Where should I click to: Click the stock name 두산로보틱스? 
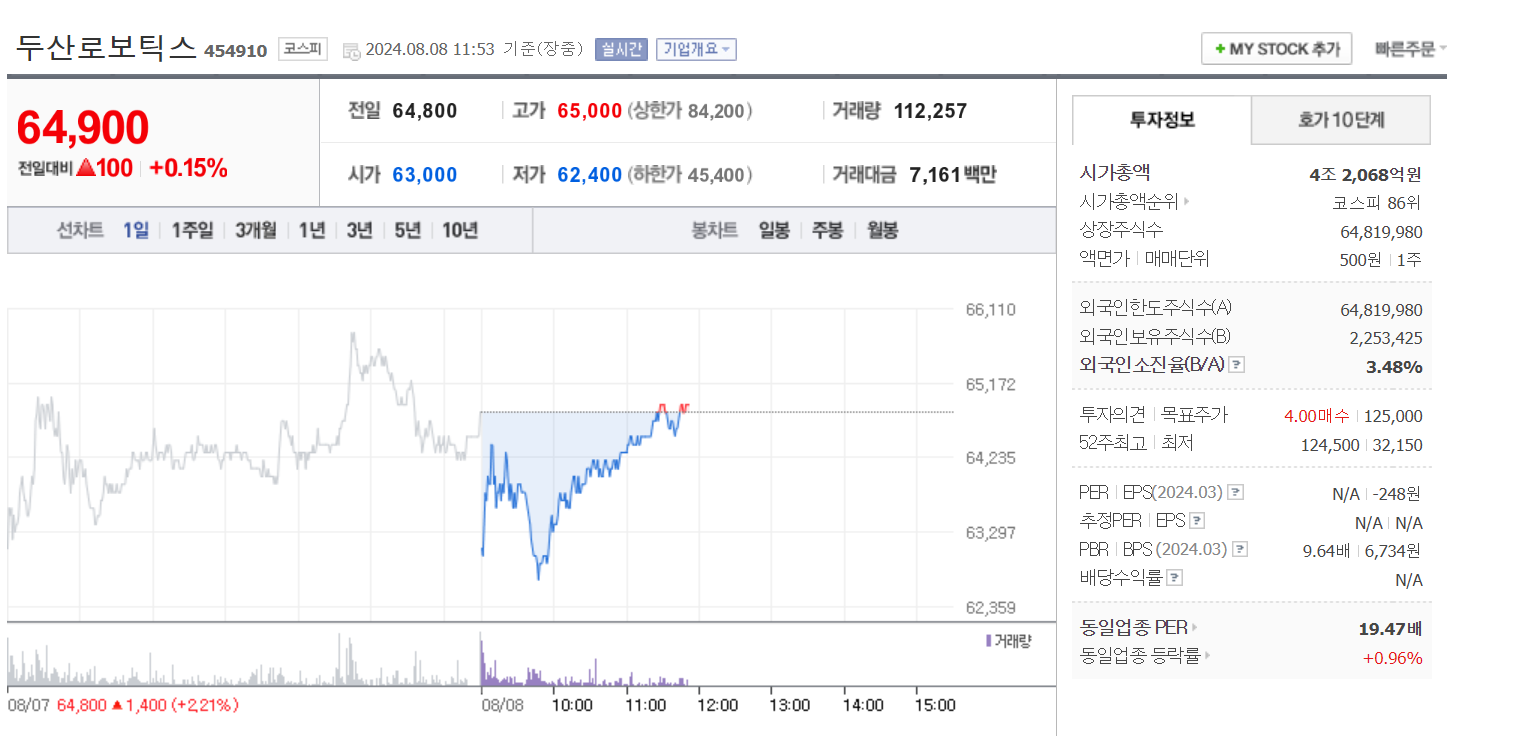(x=106, y=47)
